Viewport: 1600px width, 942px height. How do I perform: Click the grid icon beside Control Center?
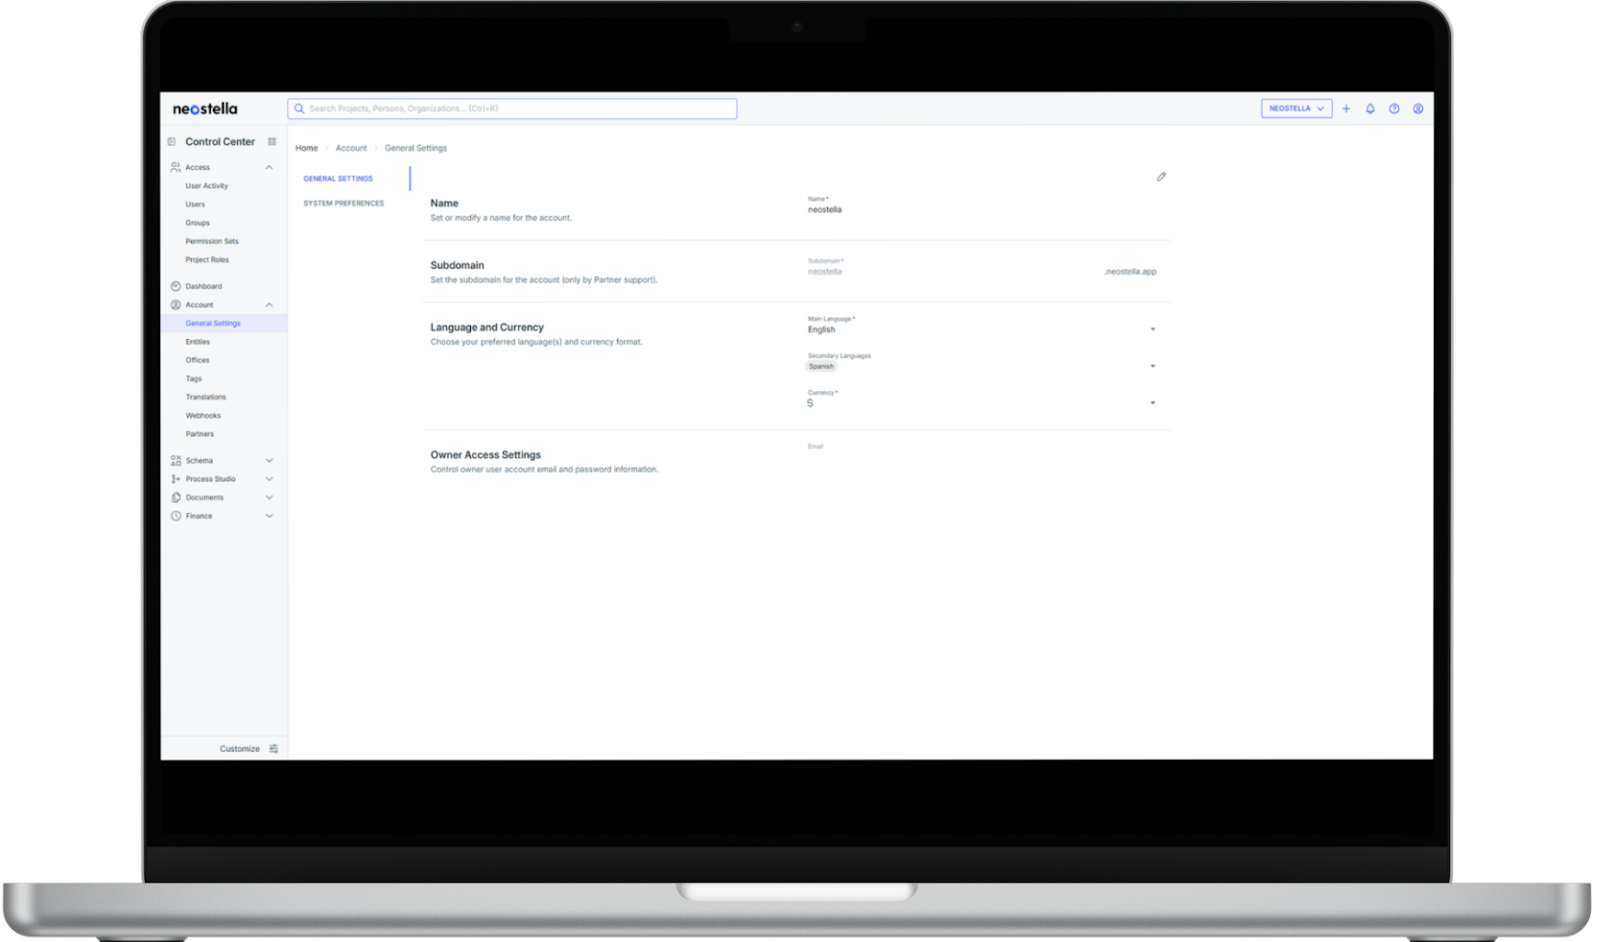272,142
